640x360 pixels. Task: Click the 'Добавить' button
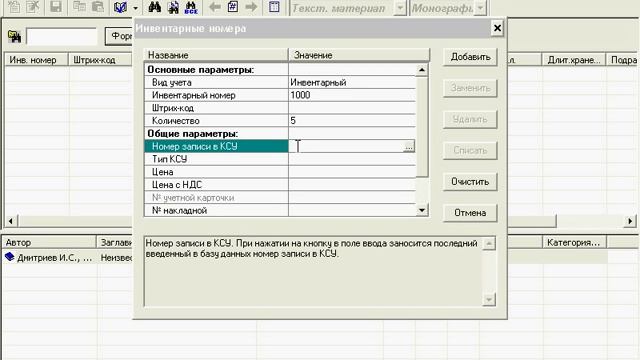point(470,57)
